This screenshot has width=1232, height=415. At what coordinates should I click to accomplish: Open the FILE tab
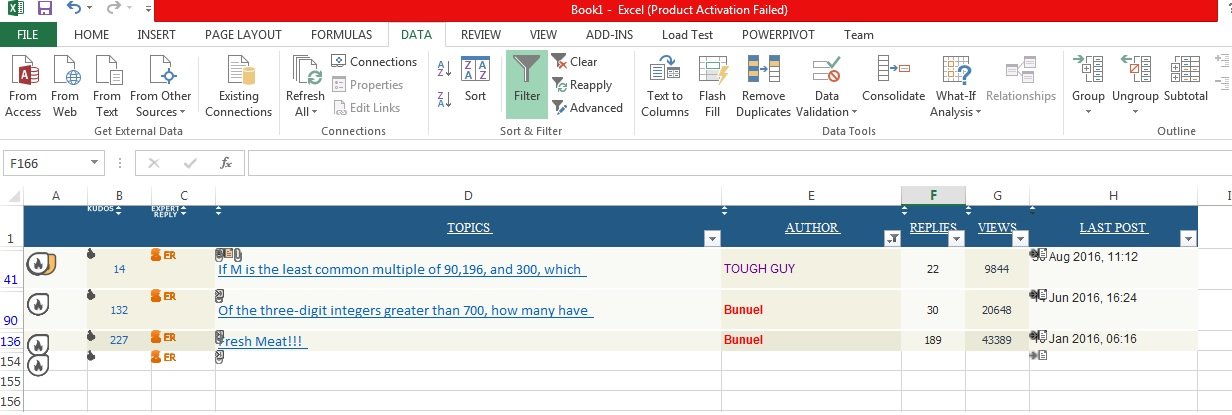click(x=28, y=34)
